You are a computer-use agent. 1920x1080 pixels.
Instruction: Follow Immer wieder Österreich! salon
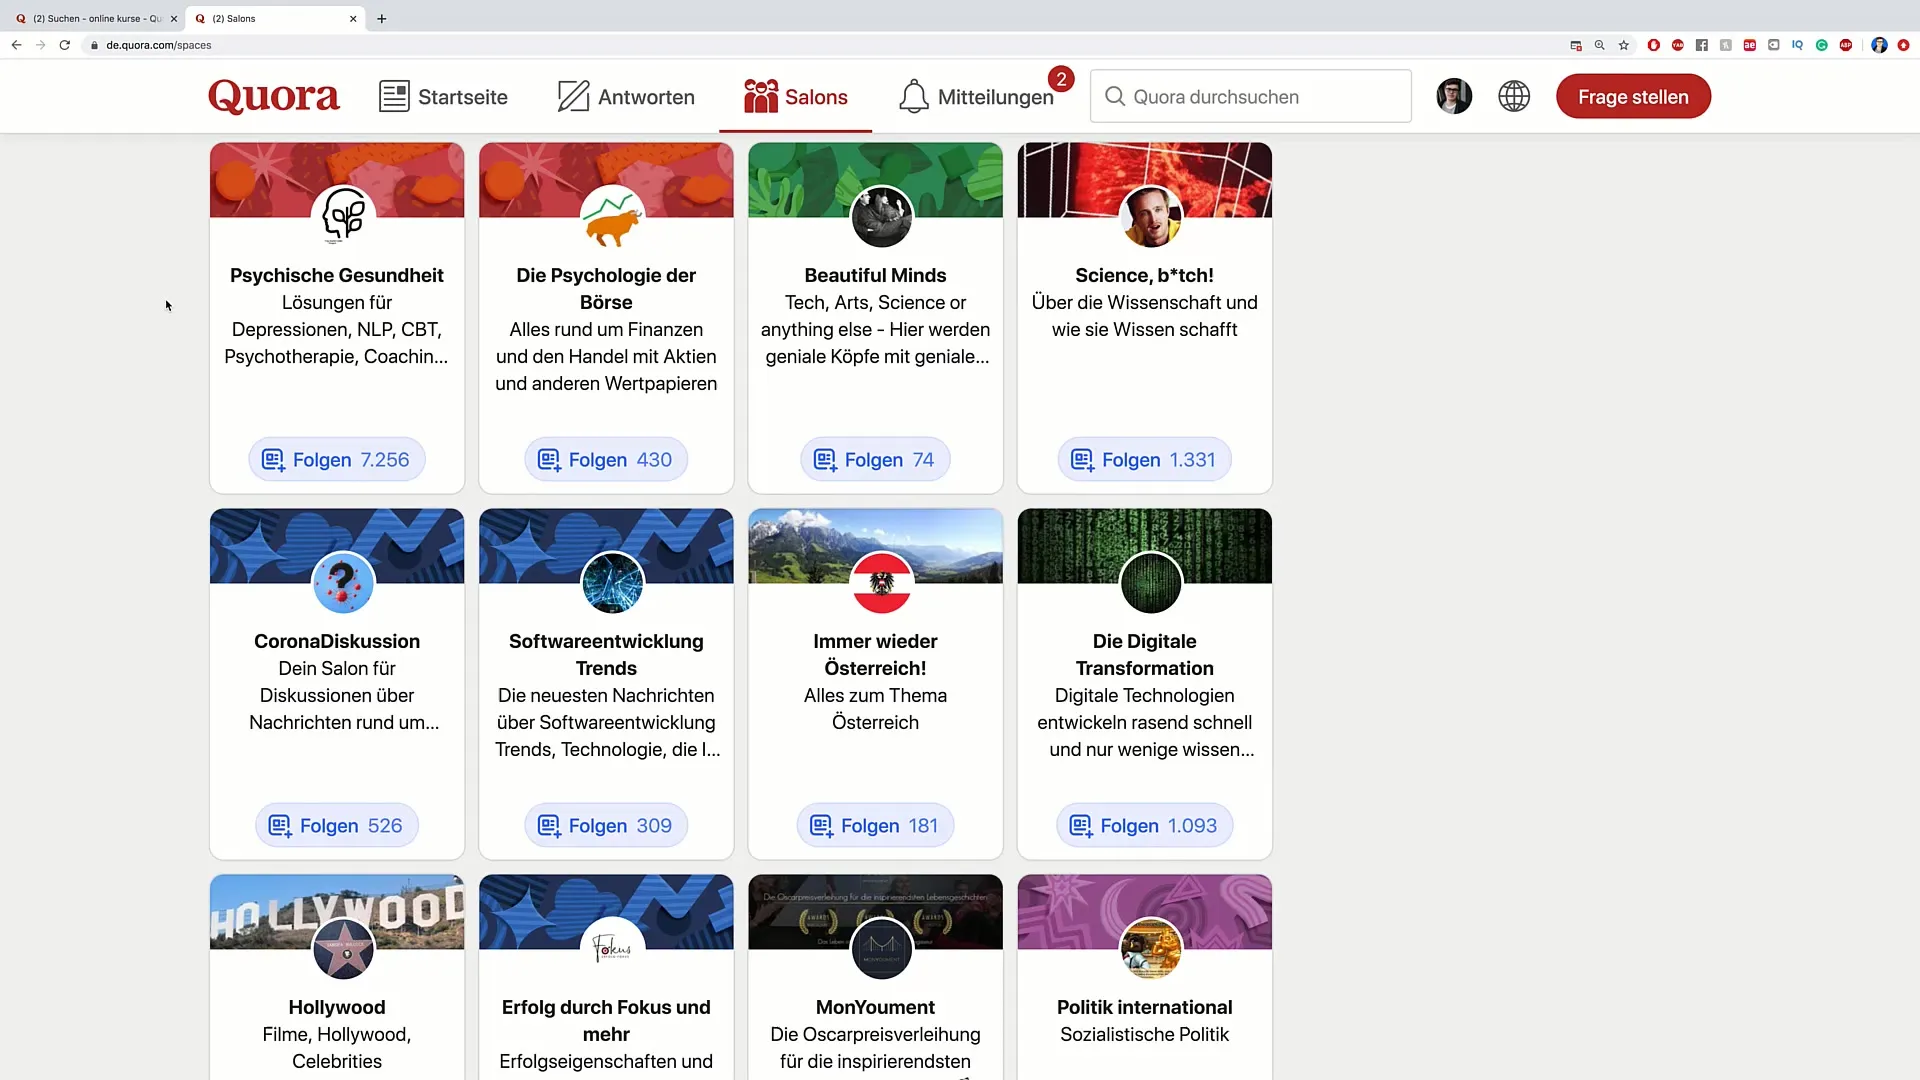[x=875, y=826]
